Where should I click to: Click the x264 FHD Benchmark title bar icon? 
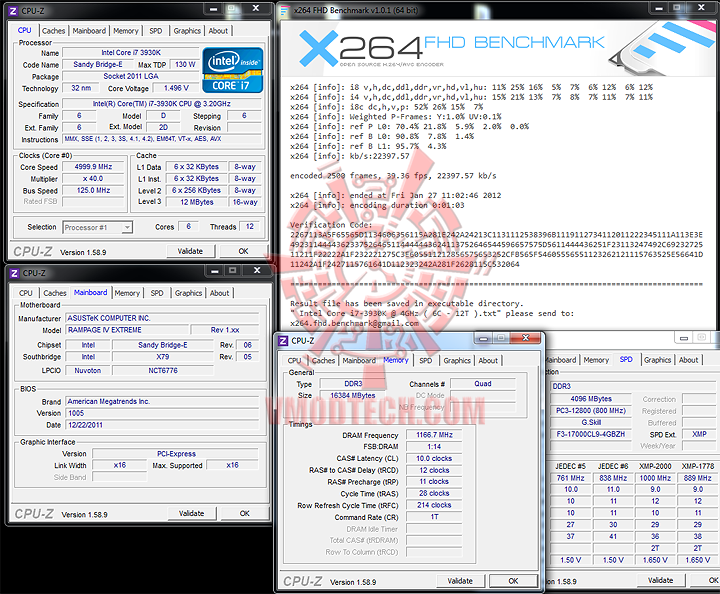pos(285,10)
